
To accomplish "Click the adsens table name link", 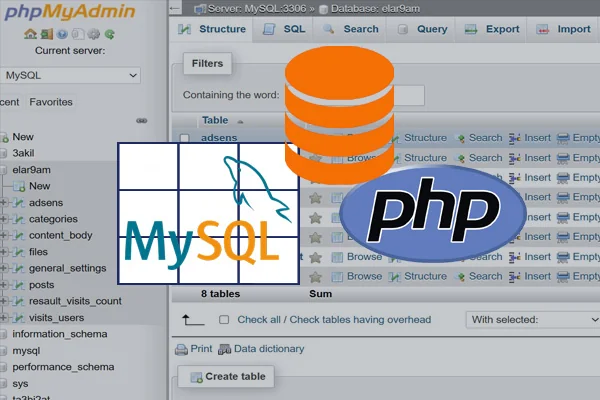I will [219, 138].
